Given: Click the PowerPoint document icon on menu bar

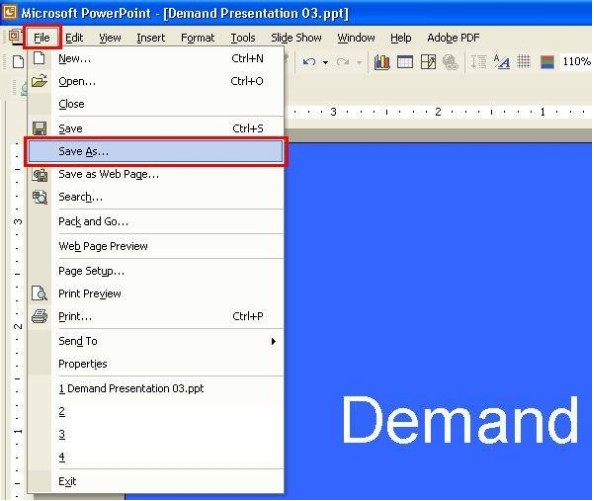Looking at the screenshot, I should (14, 36).
